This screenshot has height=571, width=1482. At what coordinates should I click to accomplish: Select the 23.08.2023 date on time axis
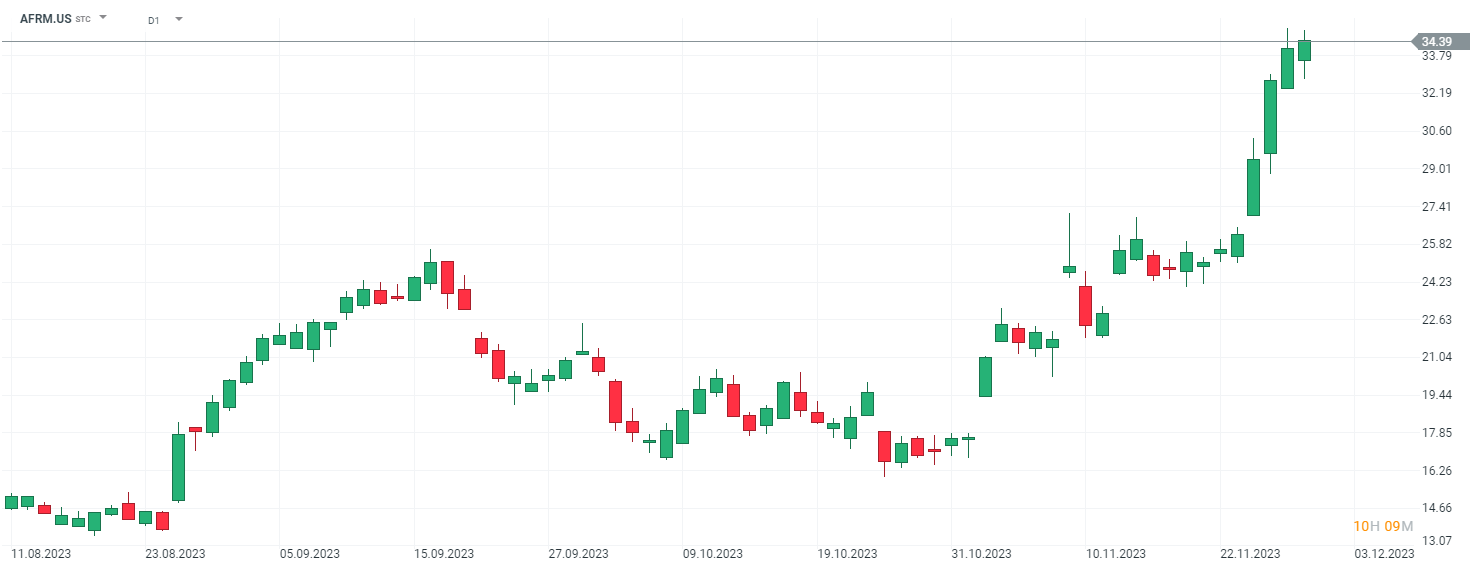175,553
